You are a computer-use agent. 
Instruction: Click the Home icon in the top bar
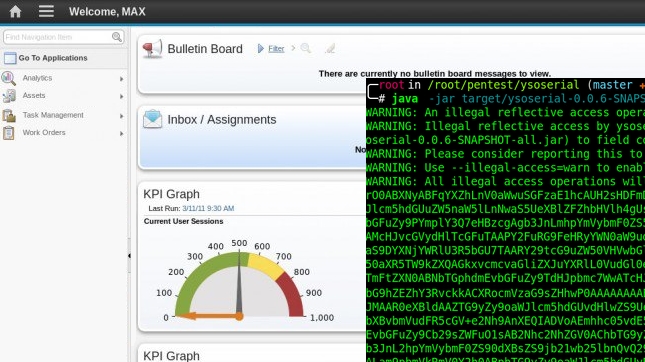(15, 11)
